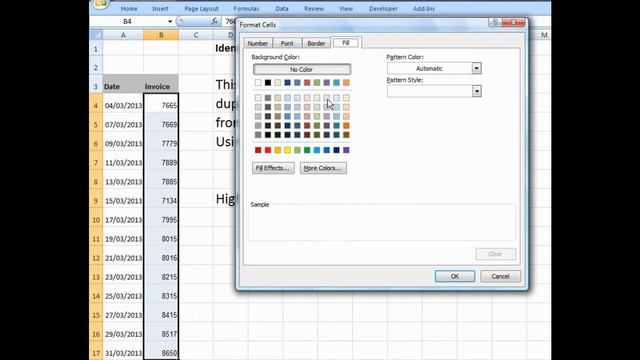Select column B header
640x360 pixels.
pyautogui.click(x=161, y=35)
